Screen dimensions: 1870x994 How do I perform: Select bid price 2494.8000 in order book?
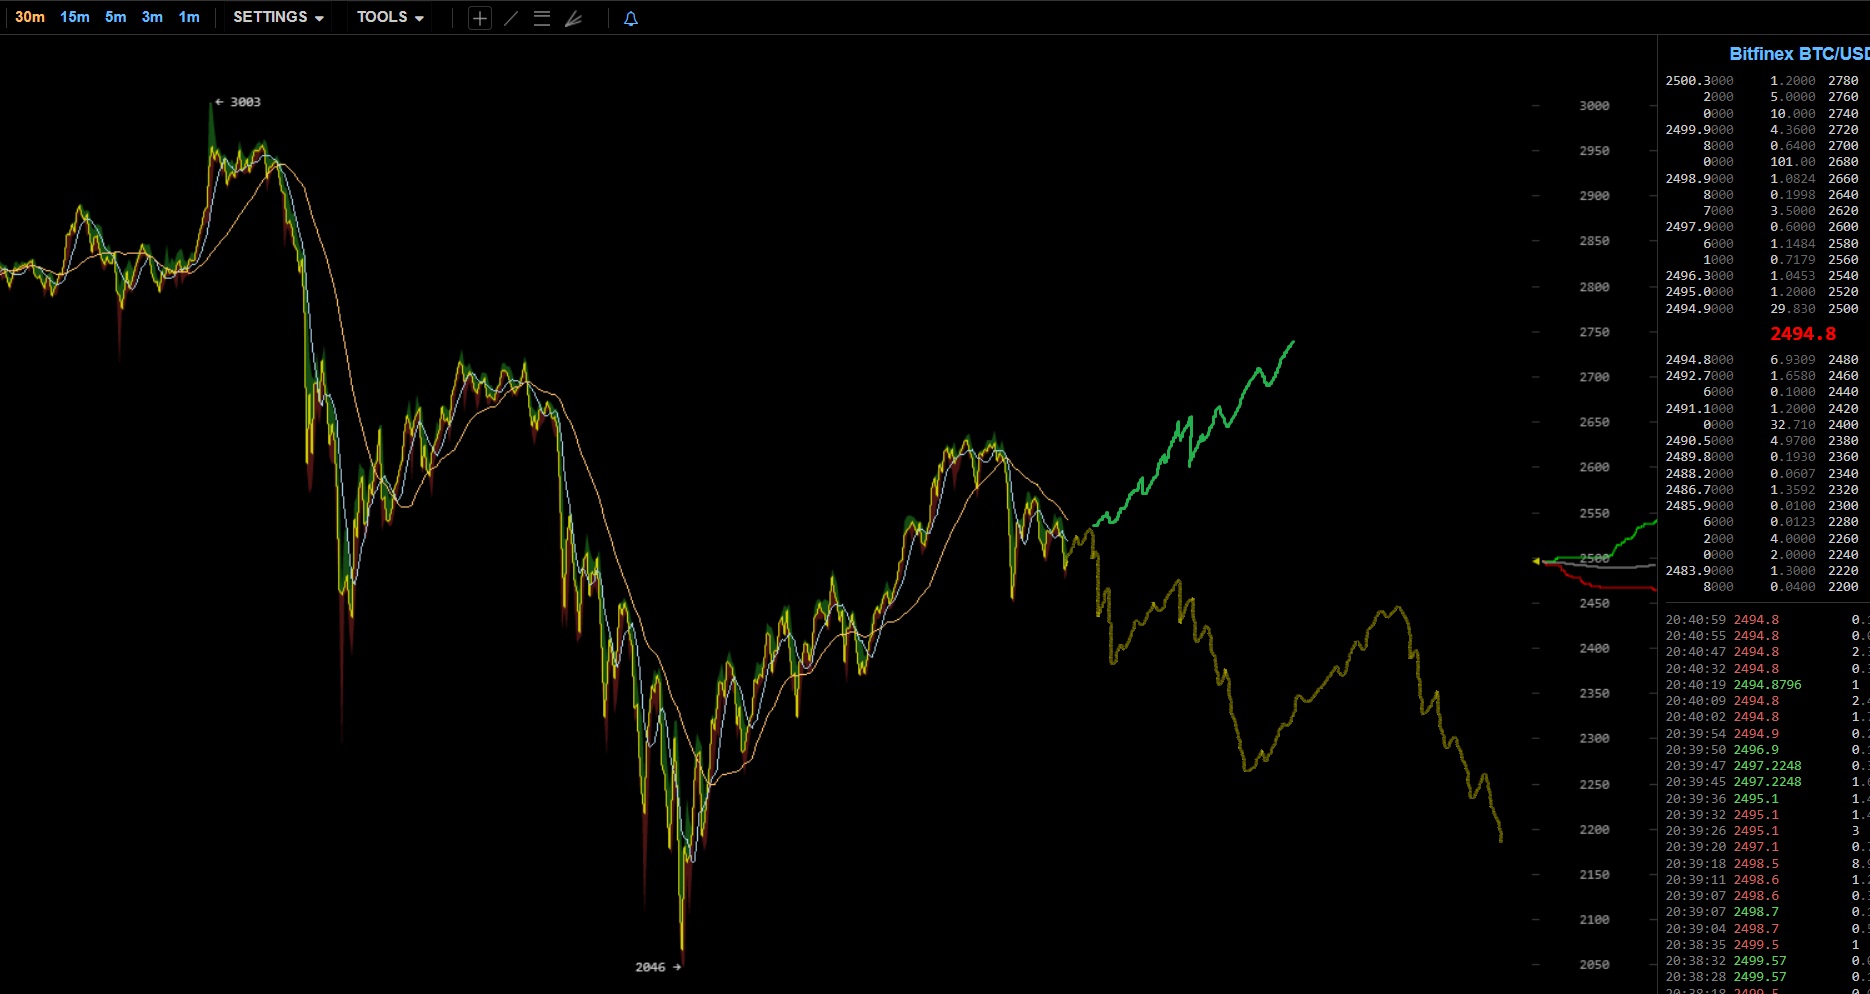point(1699,360)
